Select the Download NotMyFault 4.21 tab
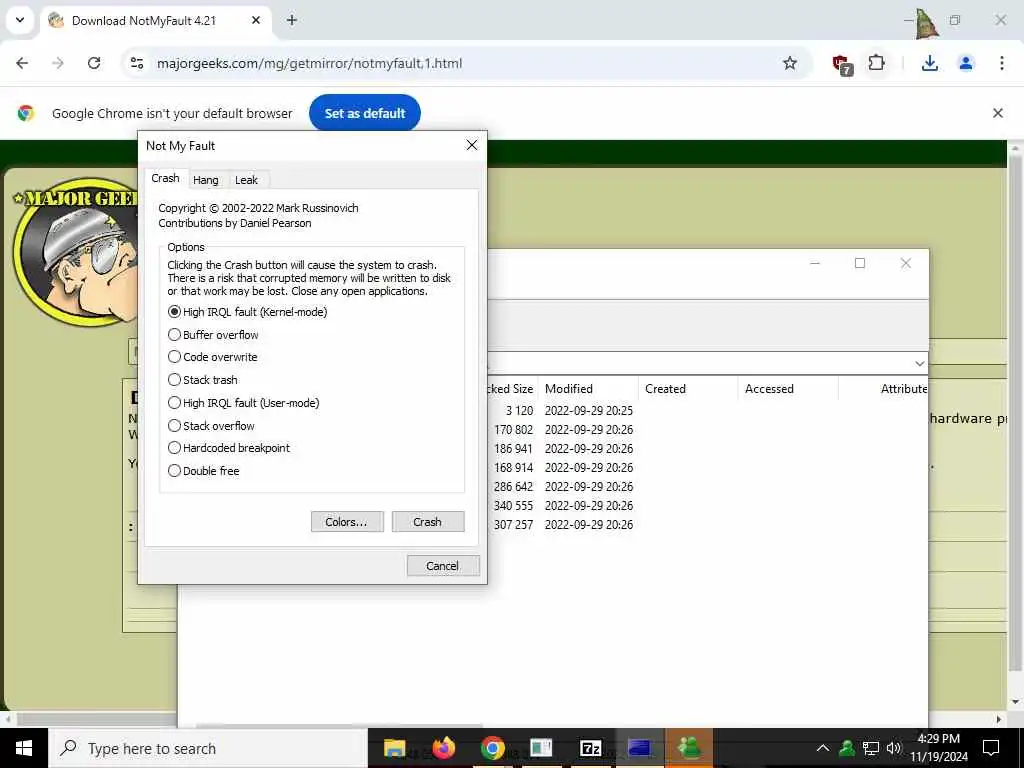Viewport: 1024px width, 768px height. [x=156, y=20]
